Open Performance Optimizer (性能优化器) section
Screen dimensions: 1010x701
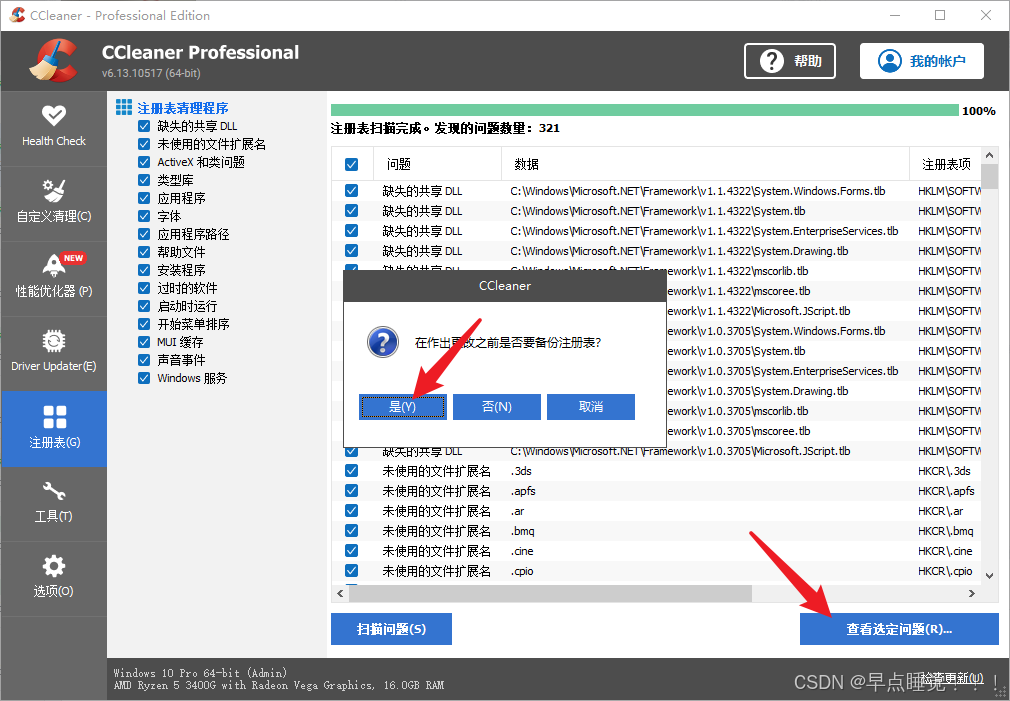(53, 278)
